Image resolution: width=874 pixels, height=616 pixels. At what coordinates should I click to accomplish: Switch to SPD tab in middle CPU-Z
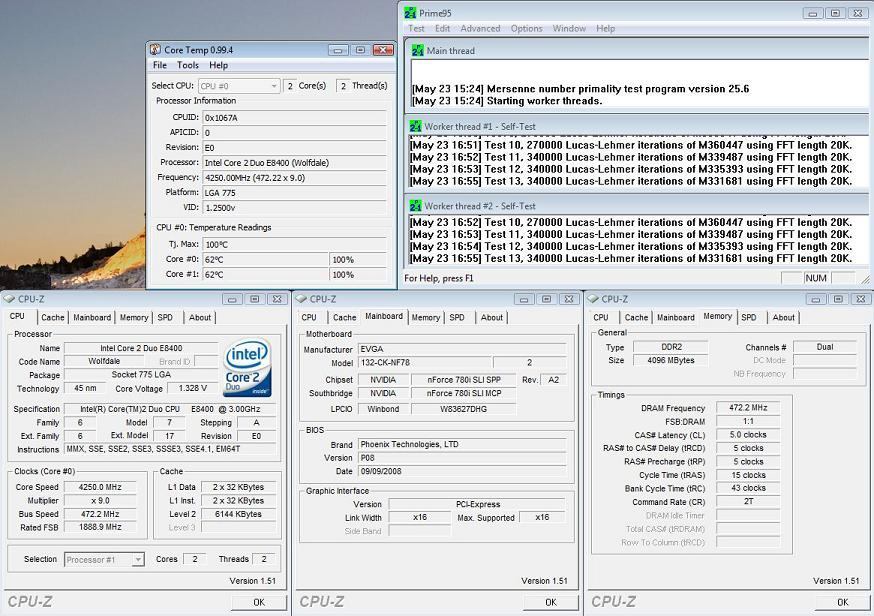[457, 317]
